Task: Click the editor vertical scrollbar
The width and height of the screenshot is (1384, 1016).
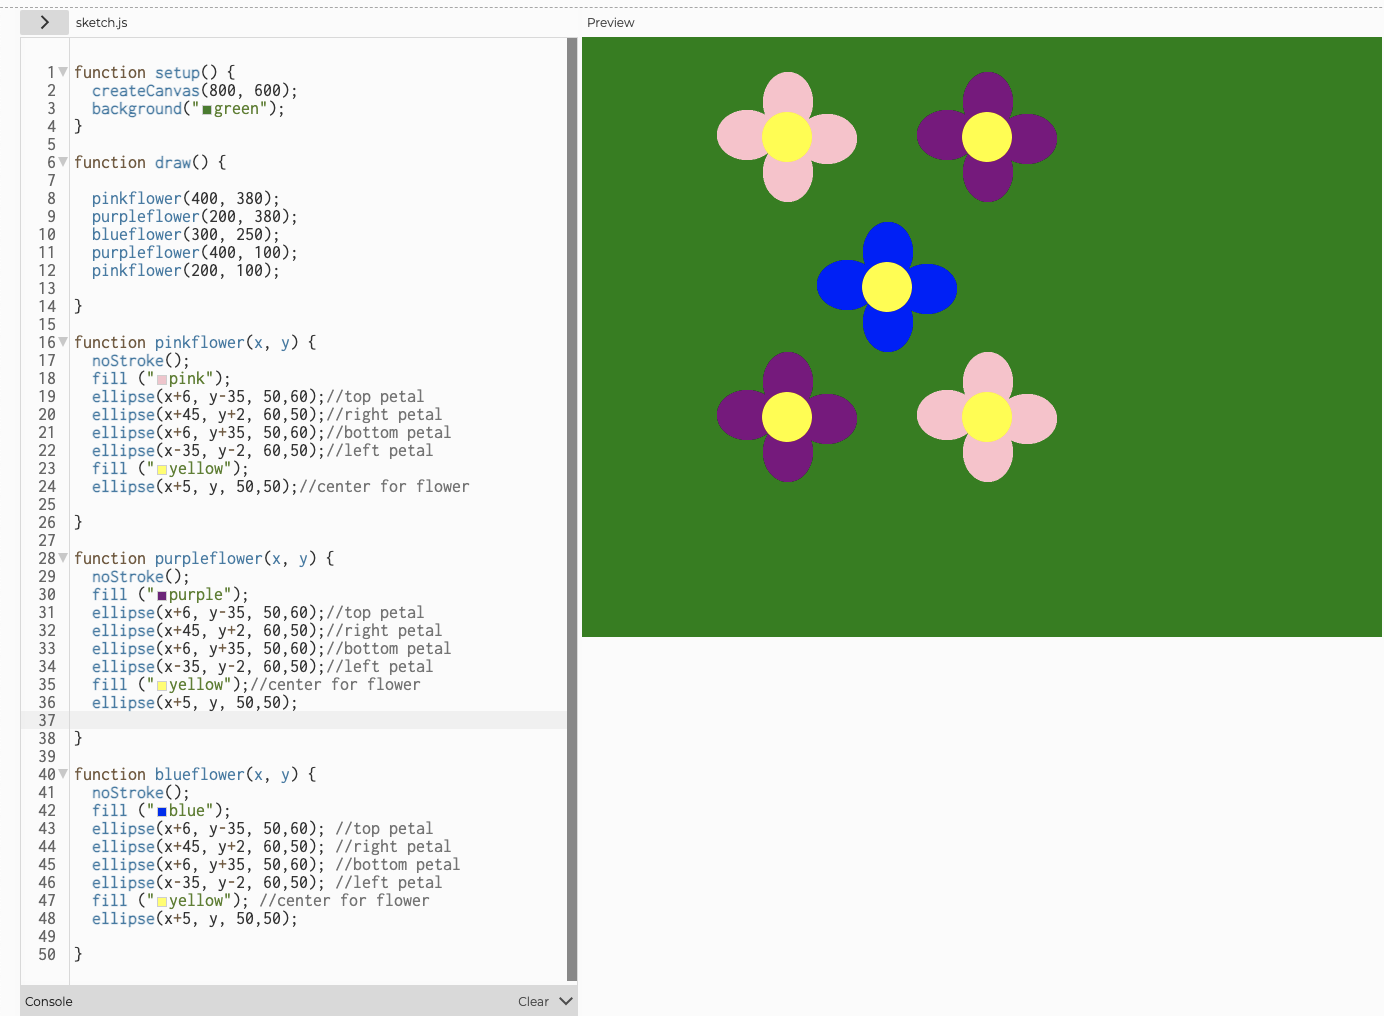Action: point(572,510)
